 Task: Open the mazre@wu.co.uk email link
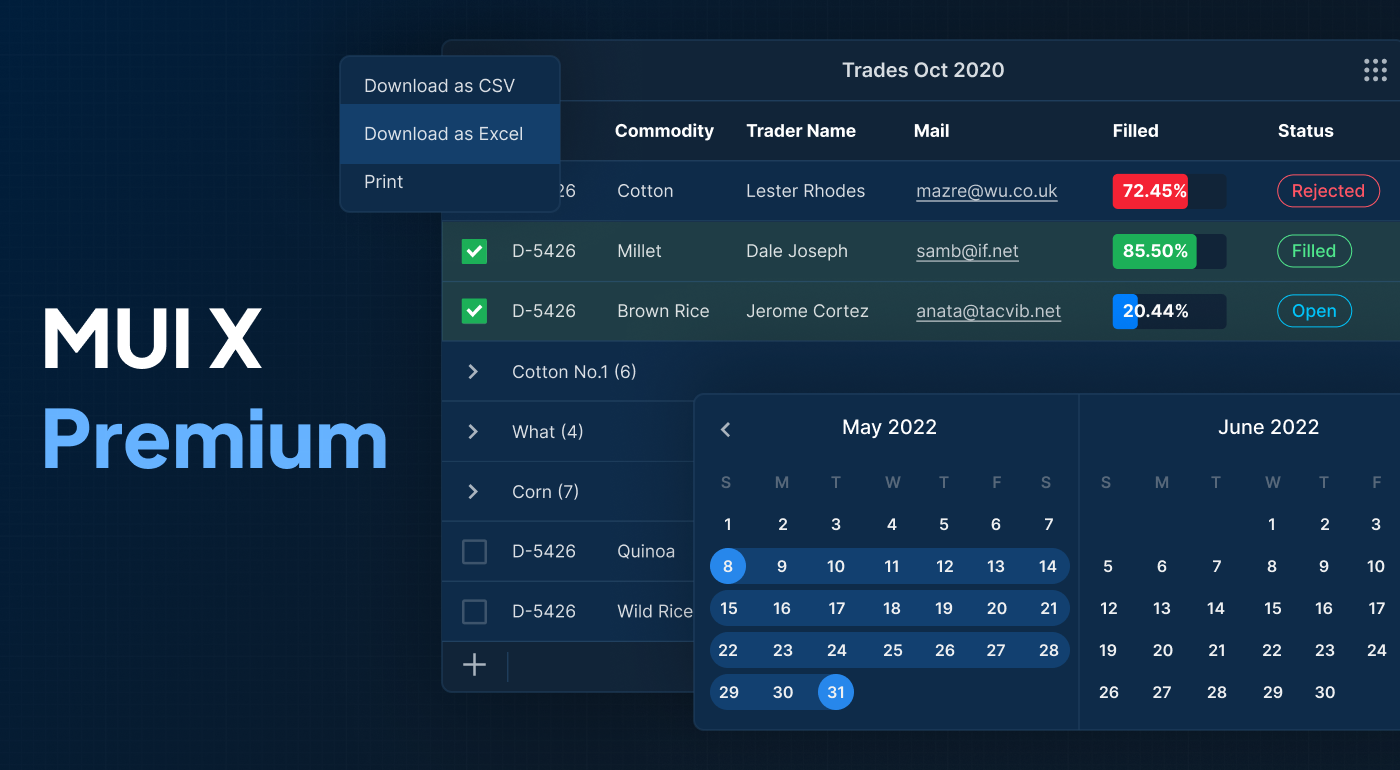pos(986,191)
